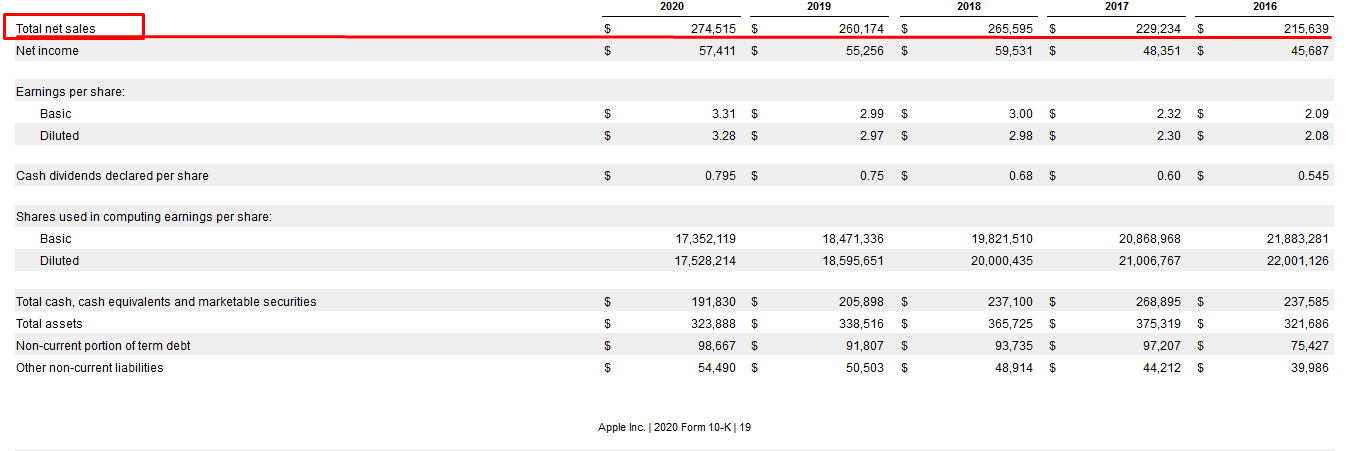Screen dimensions: 1349x451
Task: Click the term debt value 75,427
Action: point(1310,346)
